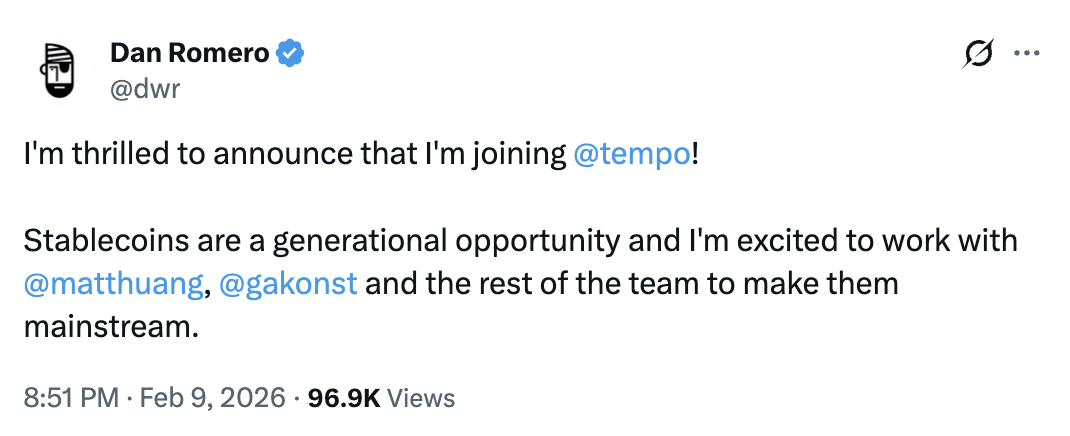Click the blue verified checkmark badge
1070x436 pixels.
[x=290, y=53]
